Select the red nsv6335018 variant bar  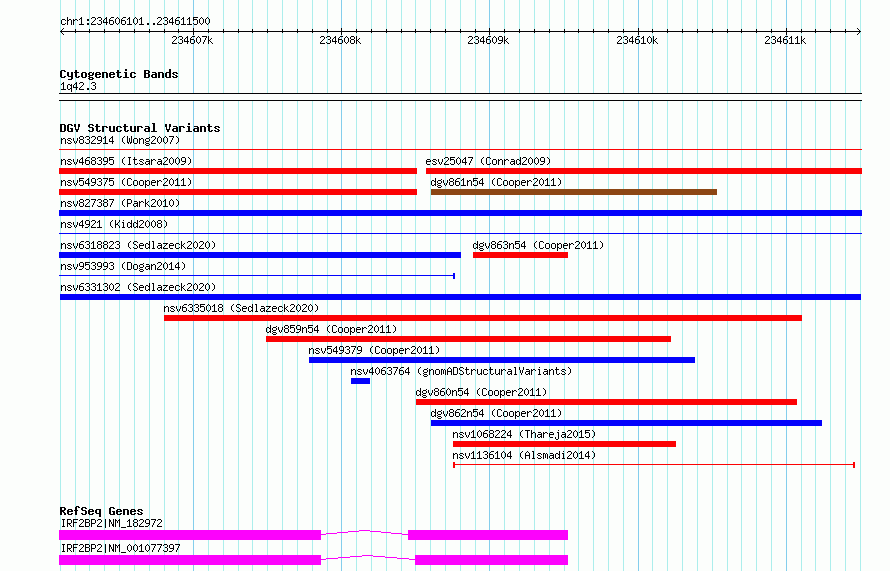[483, 318]
